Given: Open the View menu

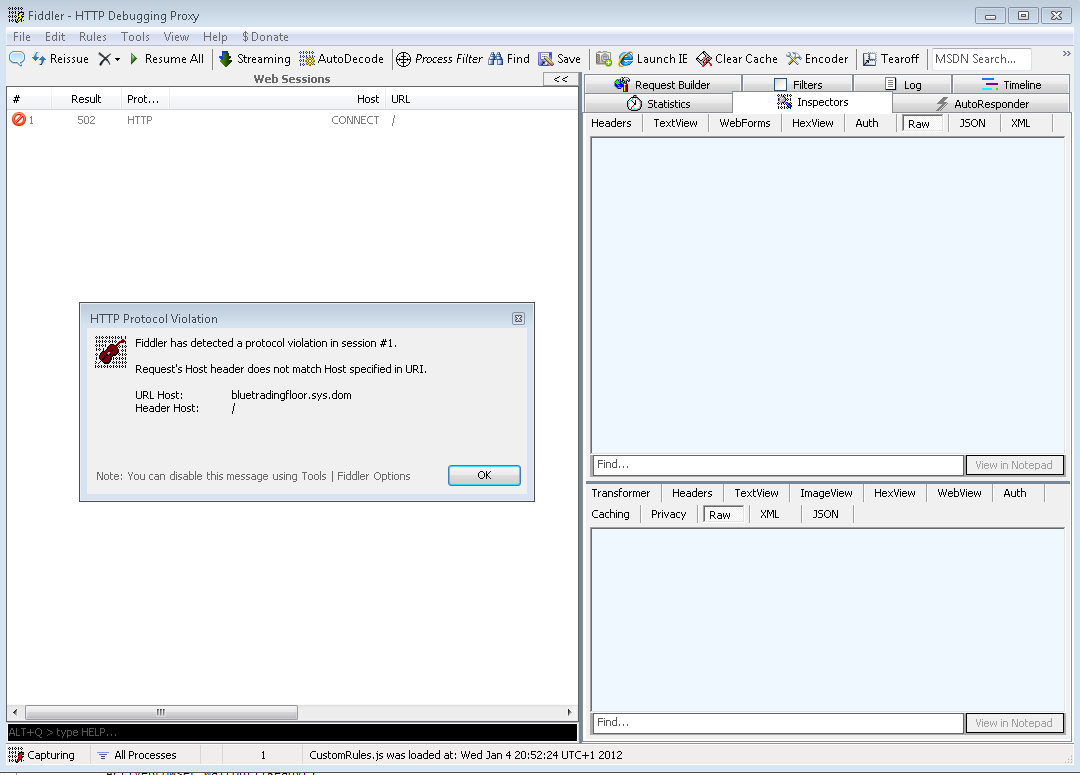Looking at the screenshot, I should (176, 37).
